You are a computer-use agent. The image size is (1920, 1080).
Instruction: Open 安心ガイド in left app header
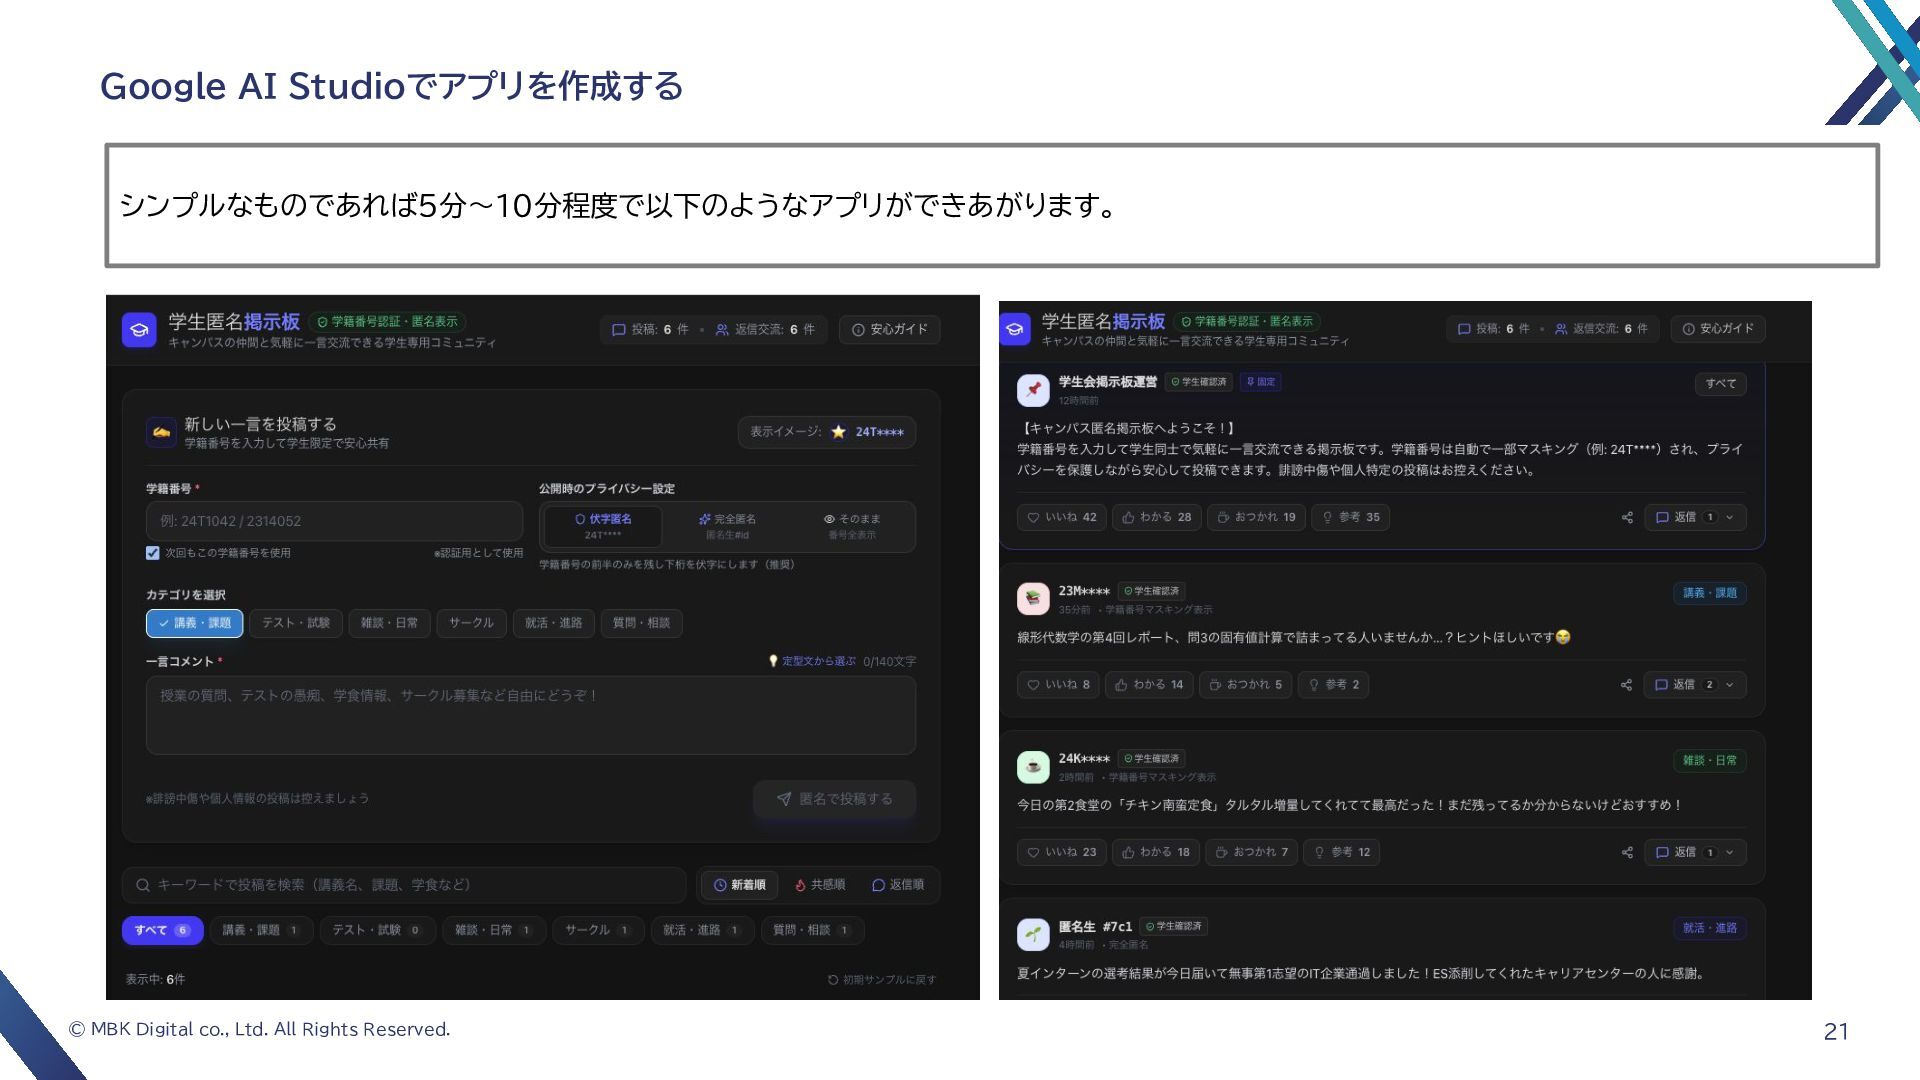tap(890, 330)
